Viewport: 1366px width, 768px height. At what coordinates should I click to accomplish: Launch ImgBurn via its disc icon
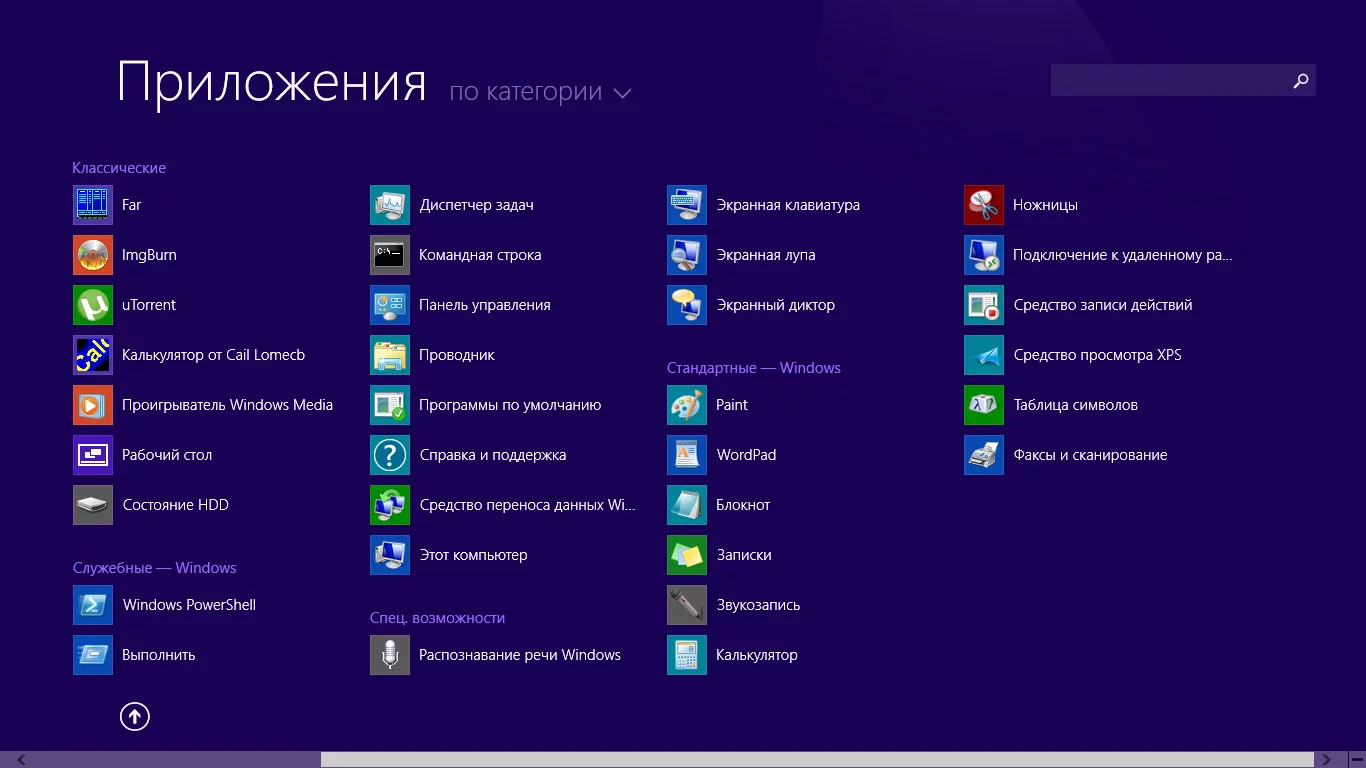(x=93, y=255)
